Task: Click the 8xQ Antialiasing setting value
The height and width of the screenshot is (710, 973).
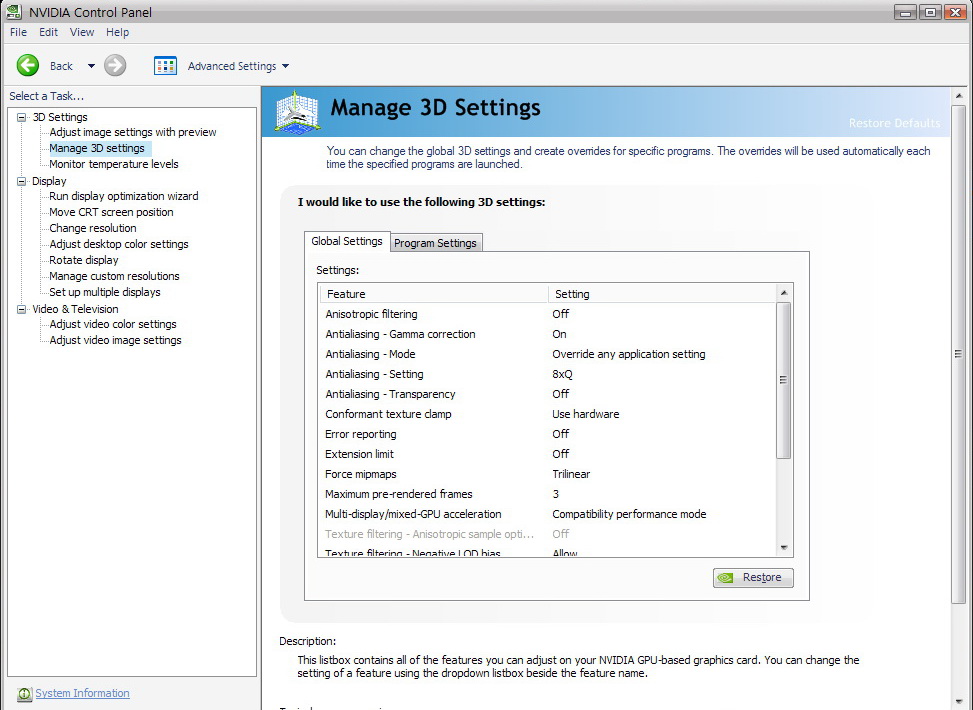Action: [562, 374]
